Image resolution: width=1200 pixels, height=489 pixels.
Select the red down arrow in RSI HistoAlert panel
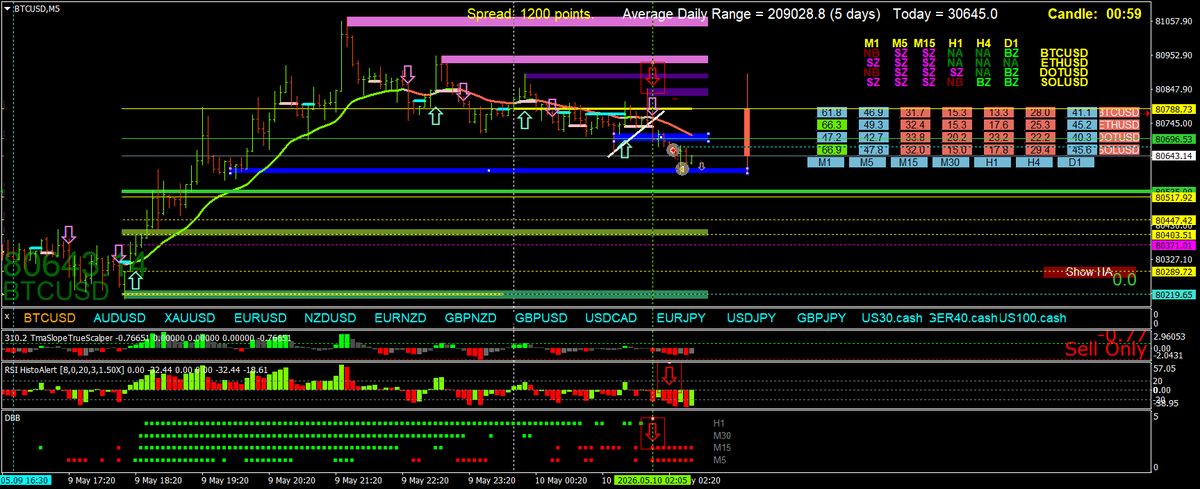[x=669, y=377]
